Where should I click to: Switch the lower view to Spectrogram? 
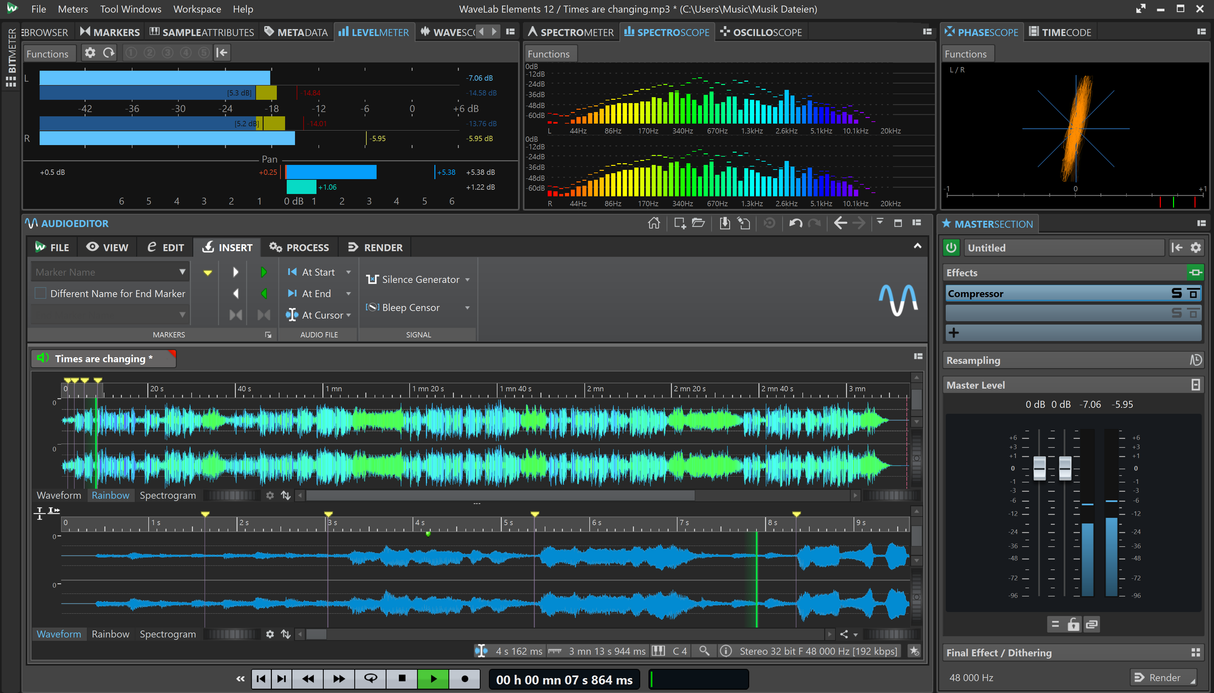click(x=168, y=633)
